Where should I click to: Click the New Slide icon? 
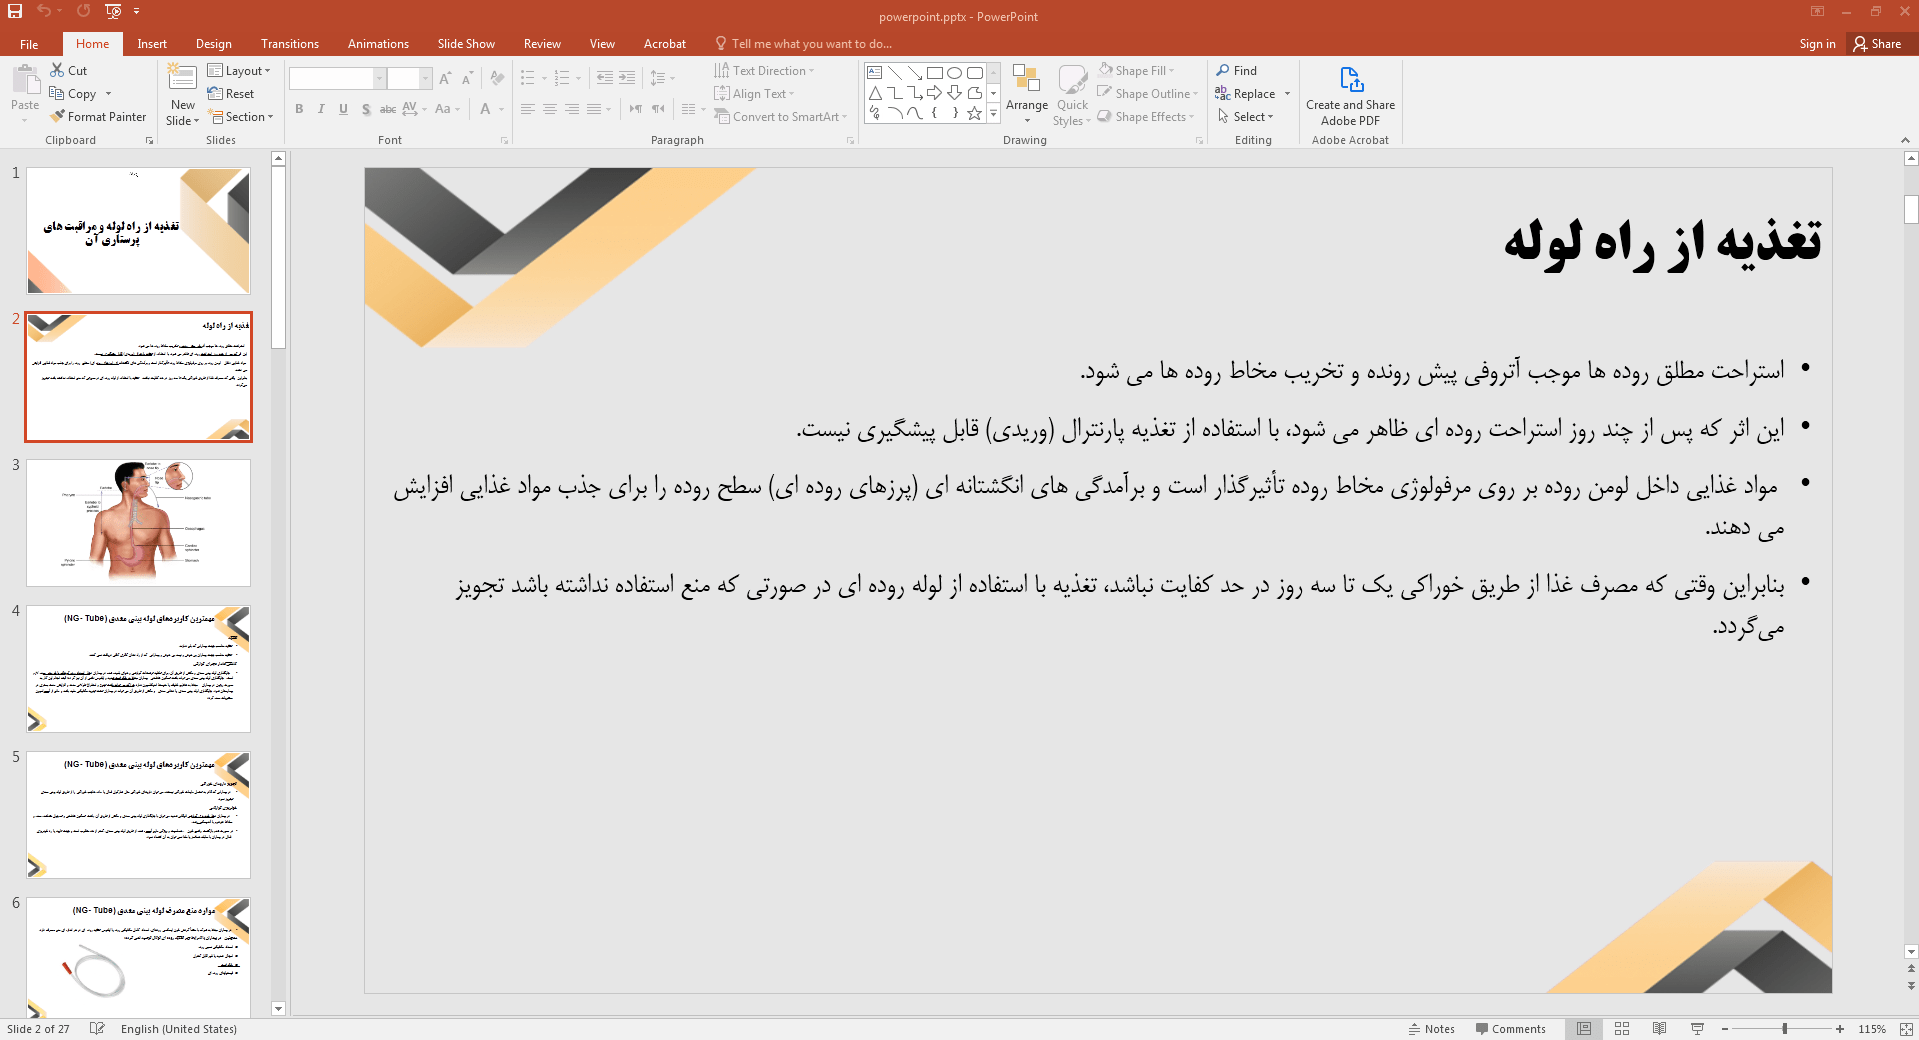[x=182, y=78]
